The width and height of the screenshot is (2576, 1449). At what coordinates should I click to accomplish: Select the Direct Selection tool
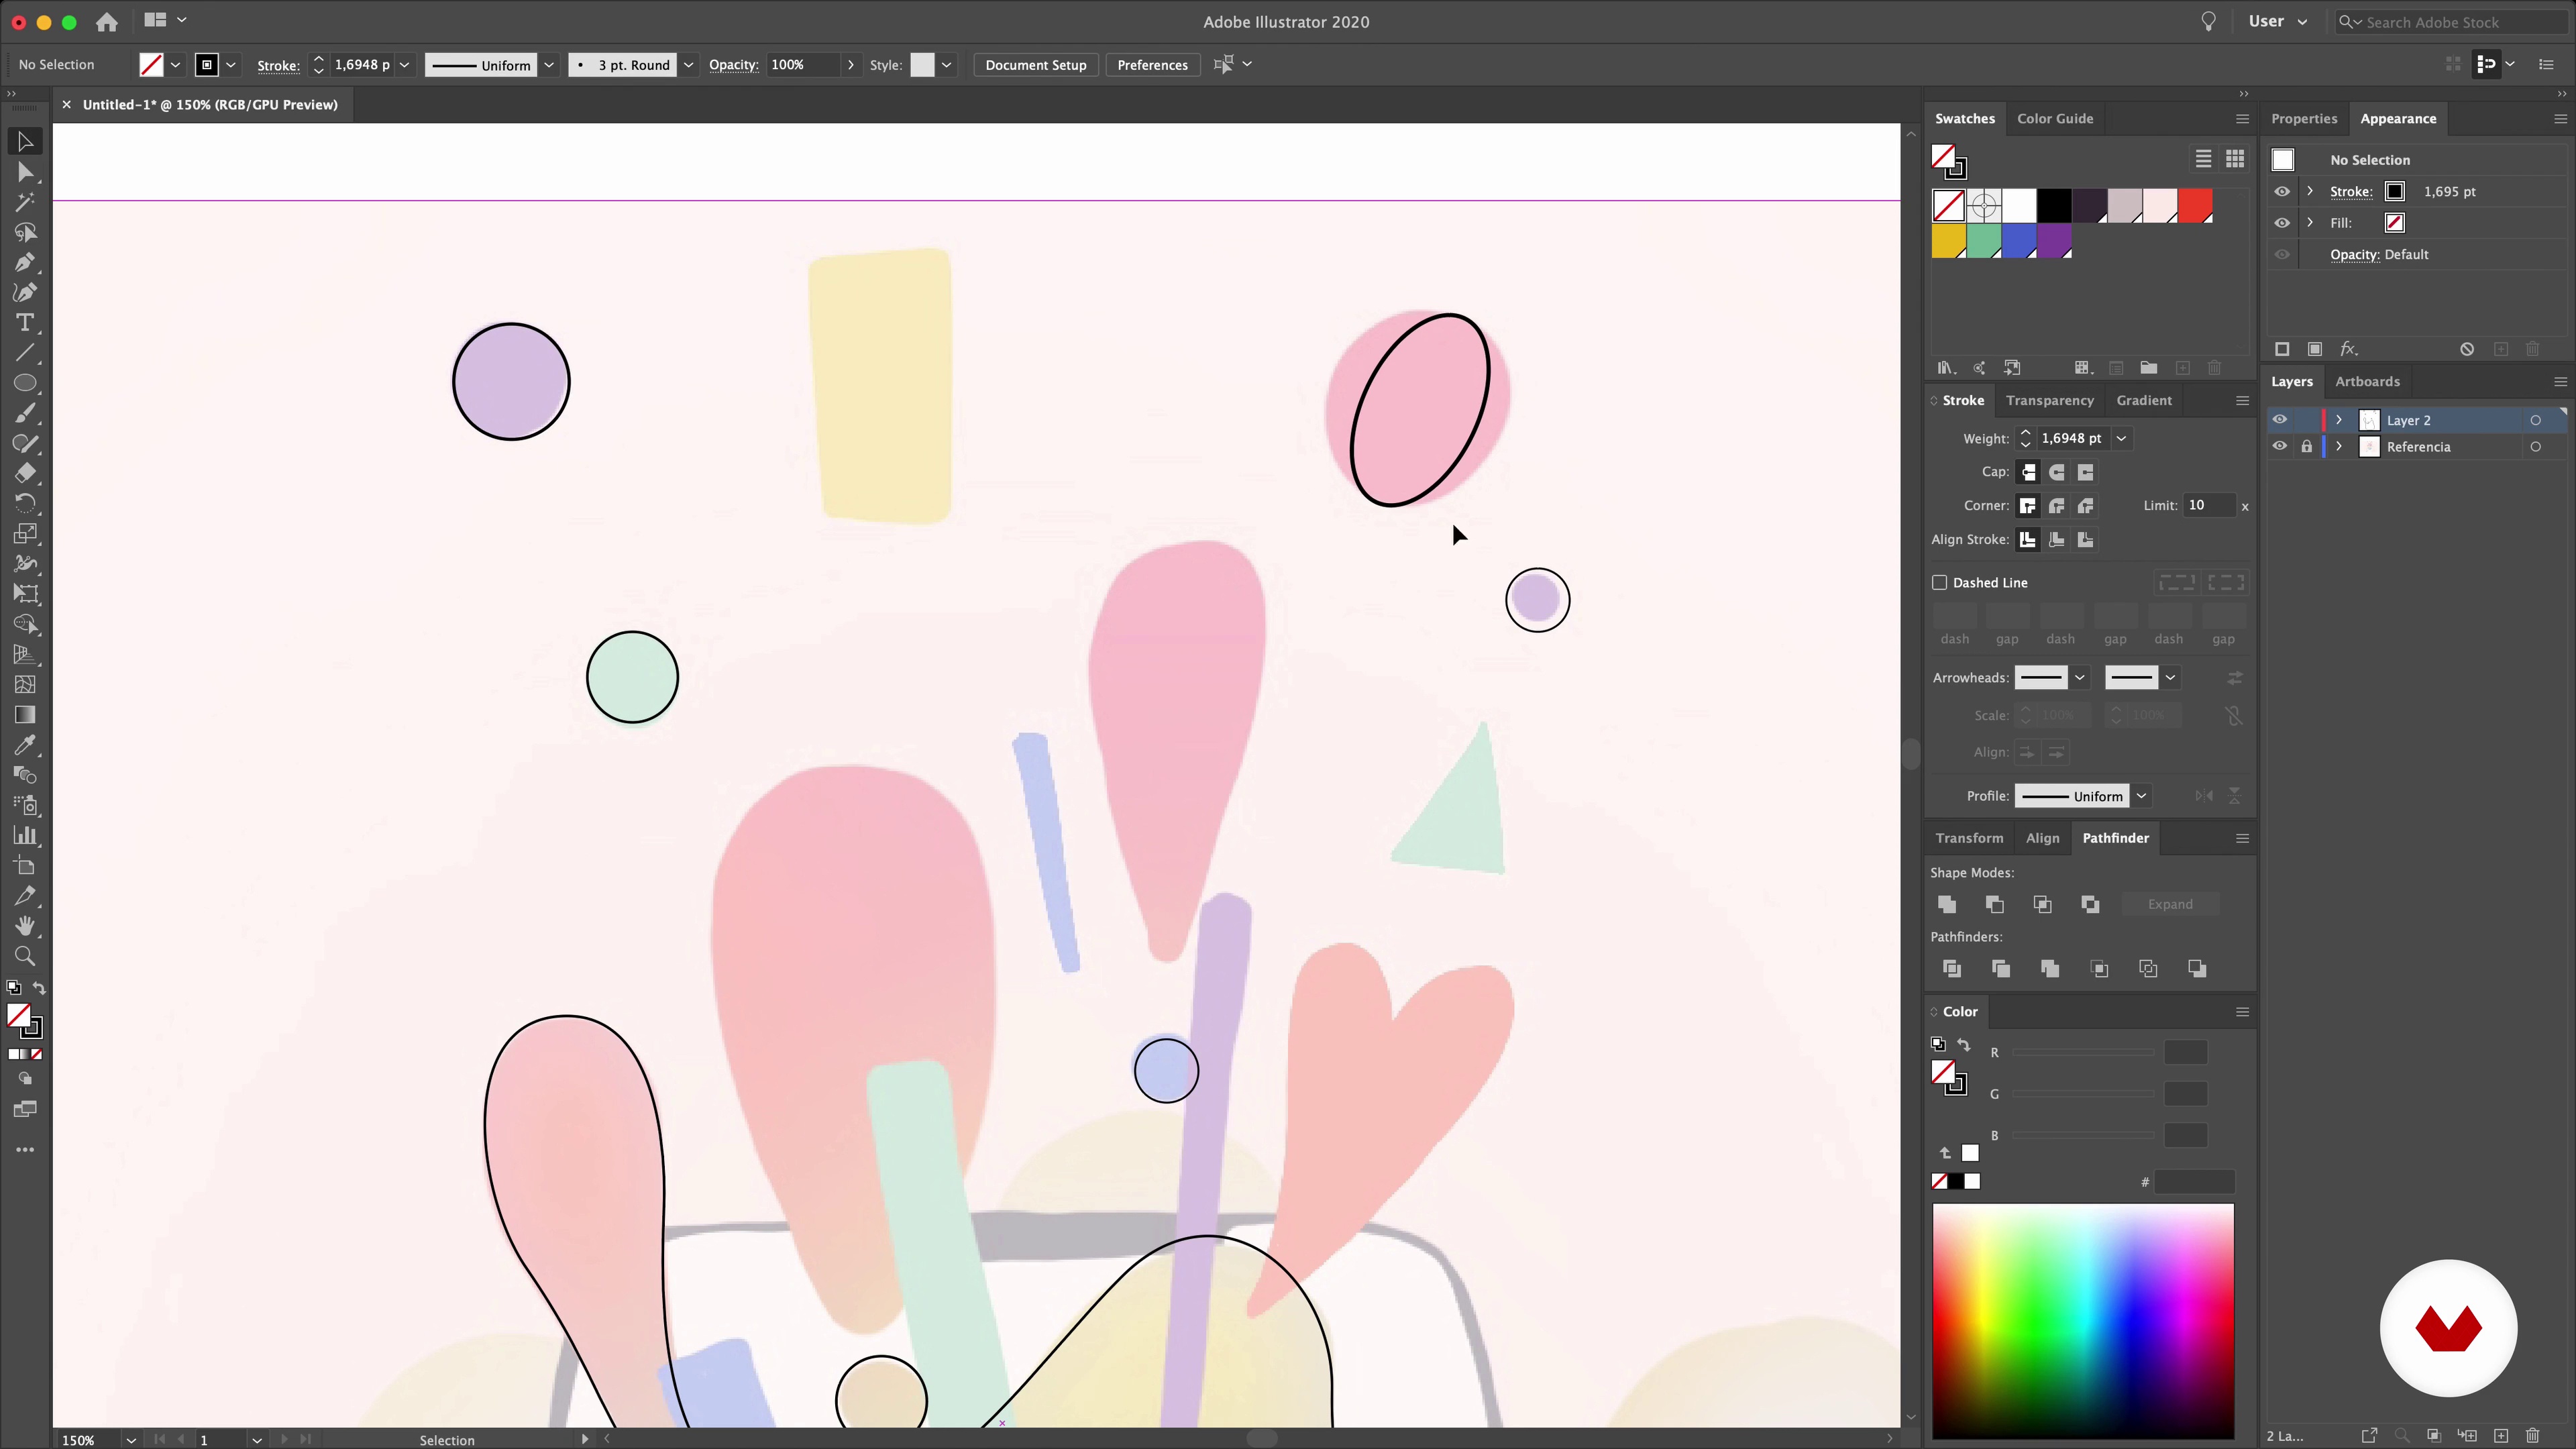pos(25,172)
